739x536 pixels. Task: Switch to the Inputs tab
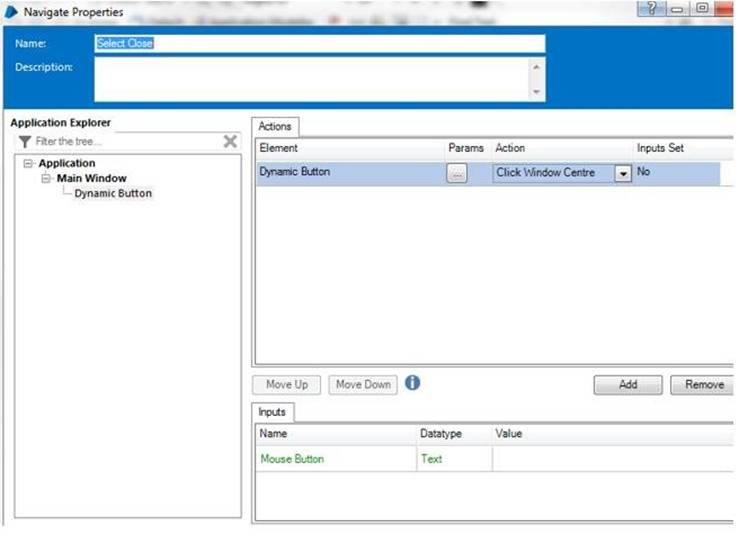[272, 411]
